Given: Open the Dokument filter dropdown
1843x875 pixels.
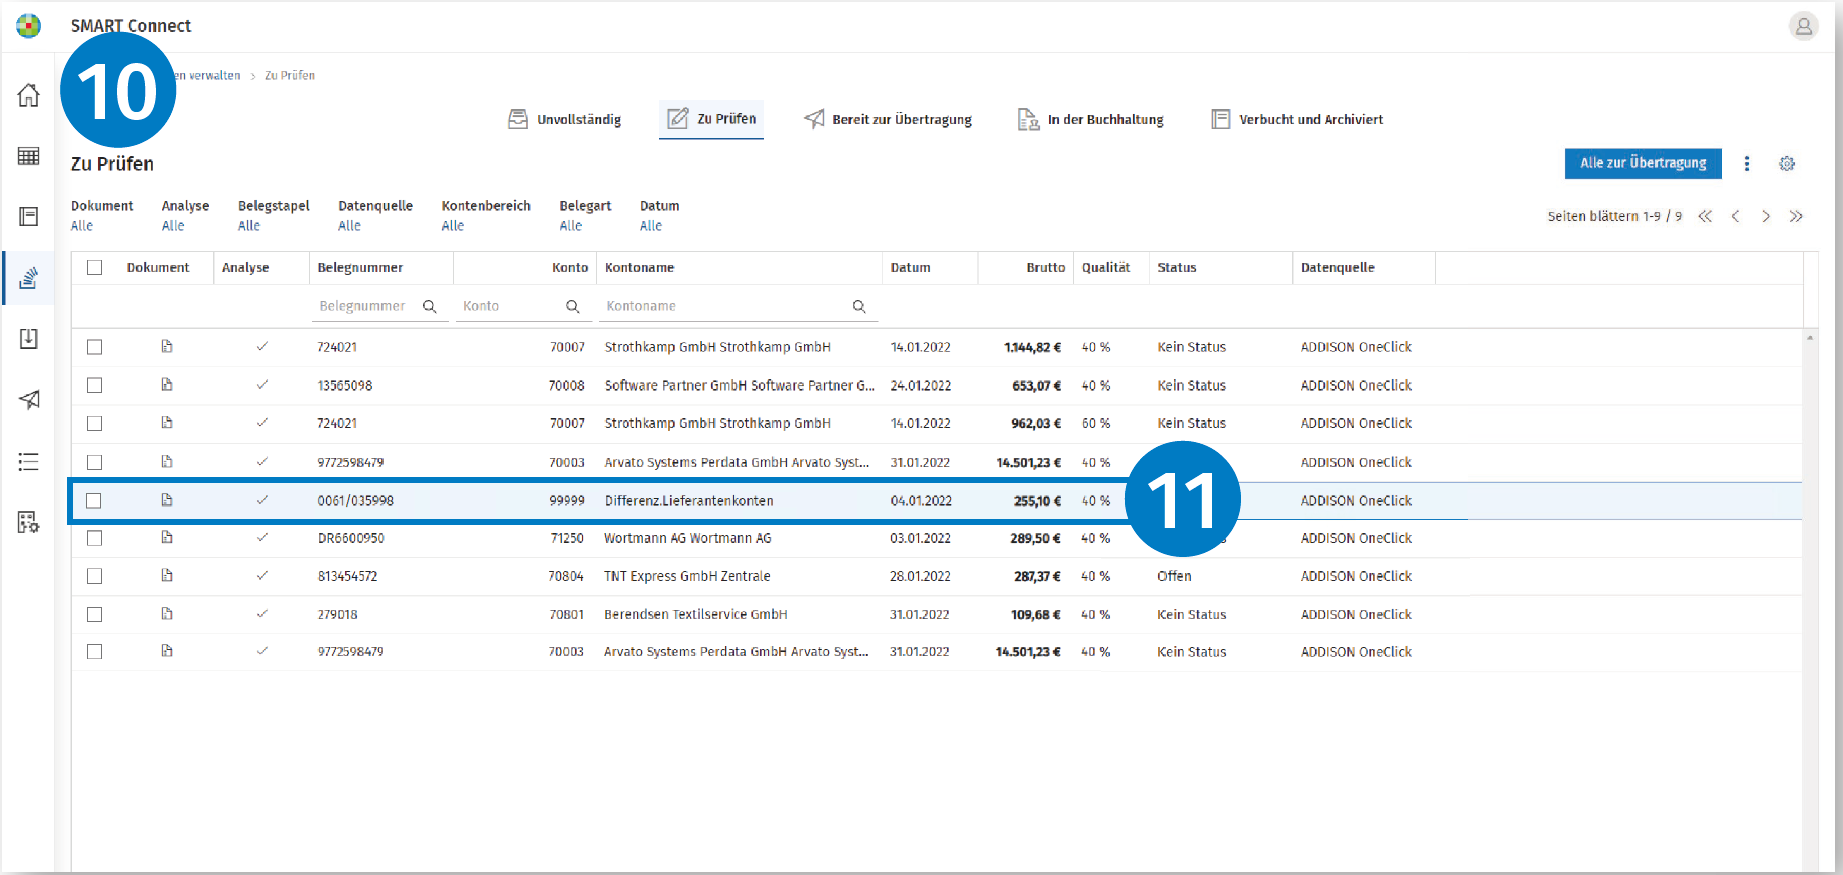Looking at the screenshot, I should [102, 216].
